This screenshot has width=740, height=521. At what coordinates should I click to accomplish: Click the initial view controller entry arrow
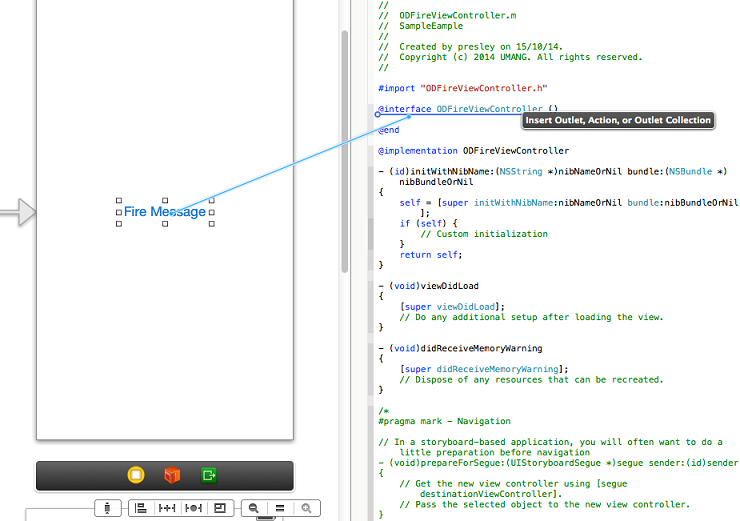[18, 212]
